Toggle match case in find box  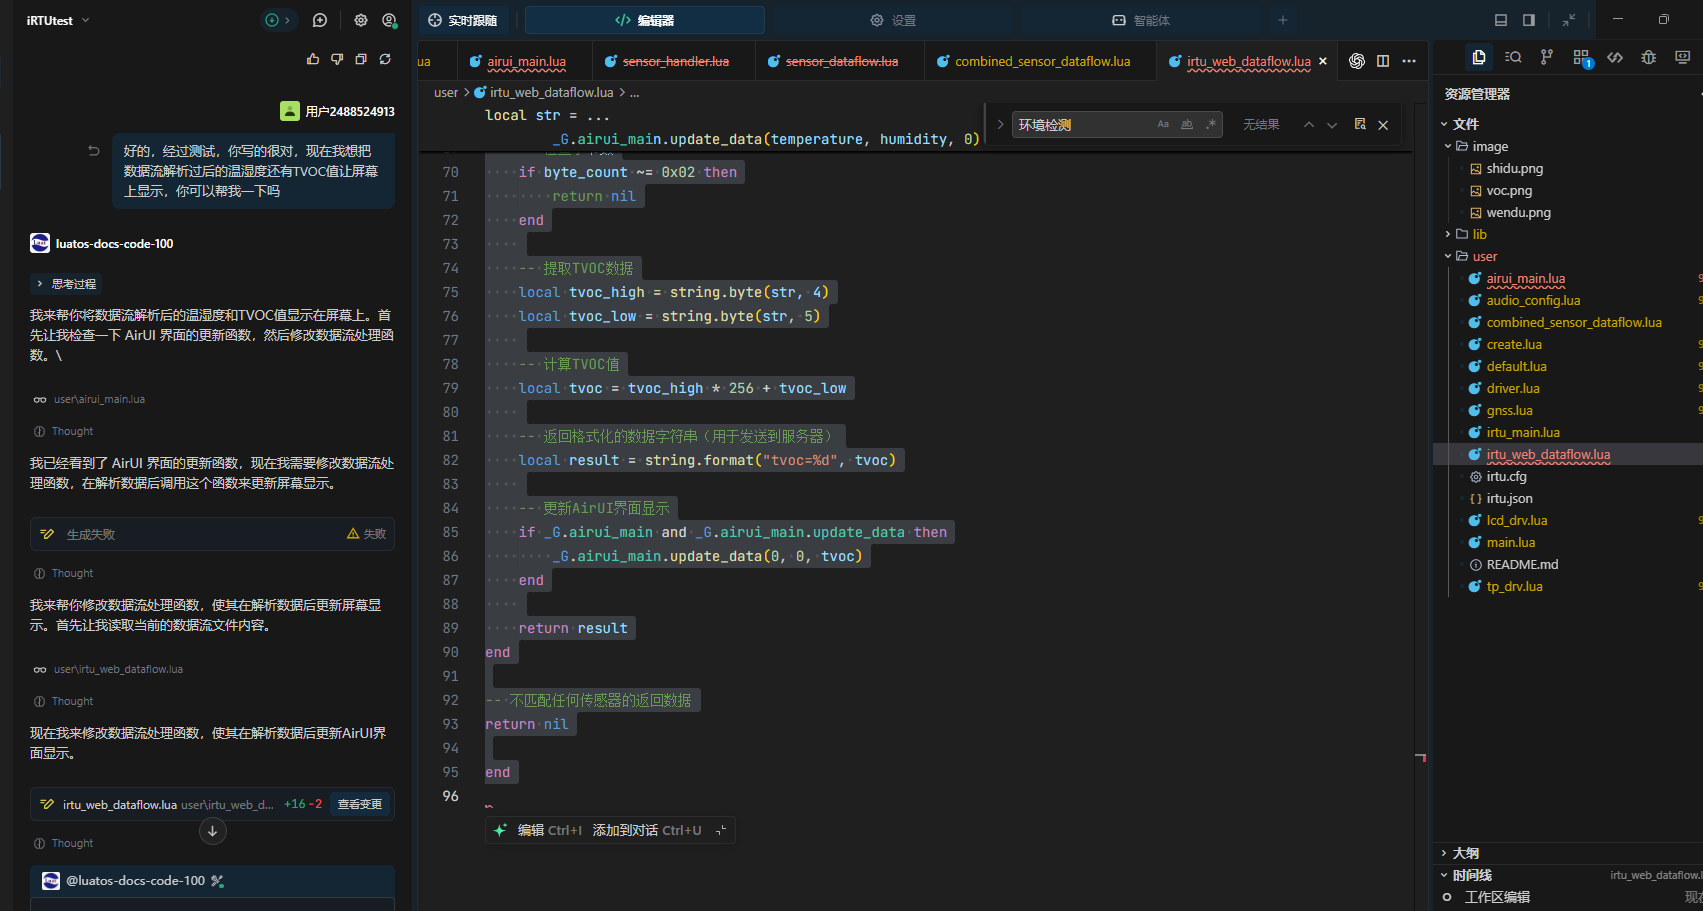[x=1163, y=125]
